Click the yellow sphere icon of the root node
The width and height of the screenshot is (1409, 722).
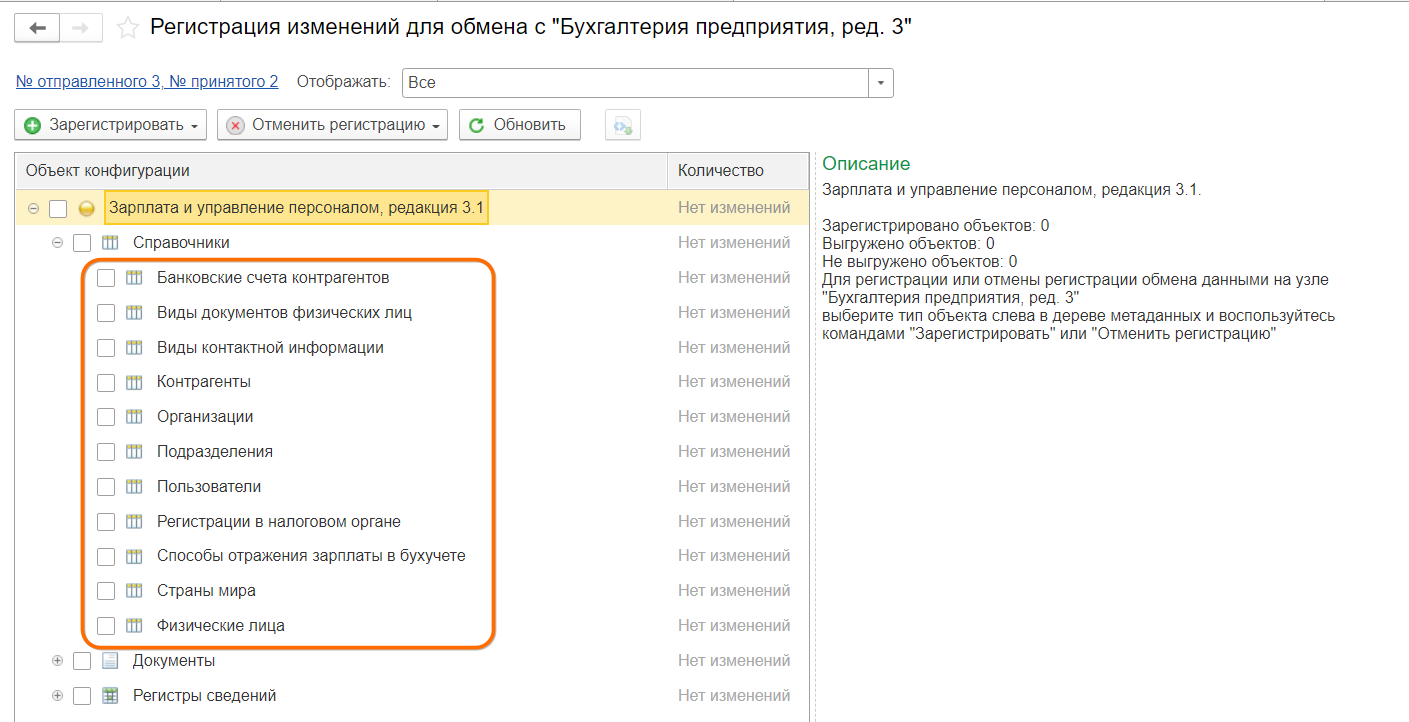[86, 209]
